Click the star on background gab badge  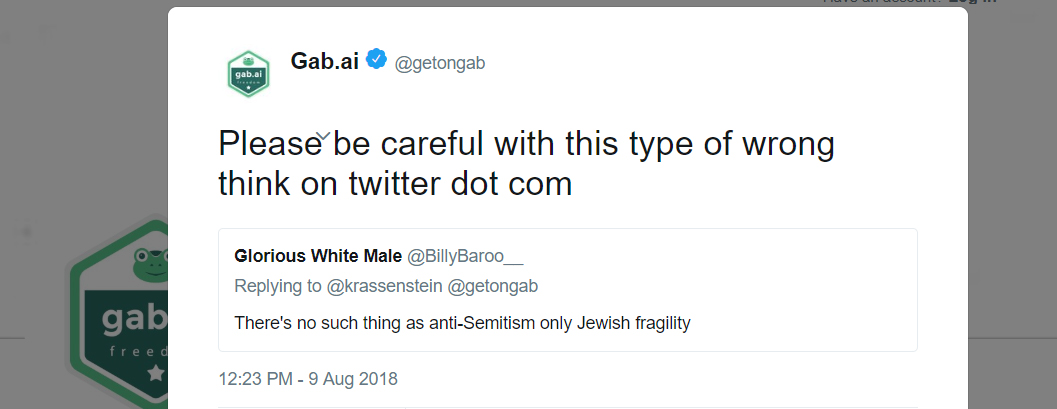[156, 373]
